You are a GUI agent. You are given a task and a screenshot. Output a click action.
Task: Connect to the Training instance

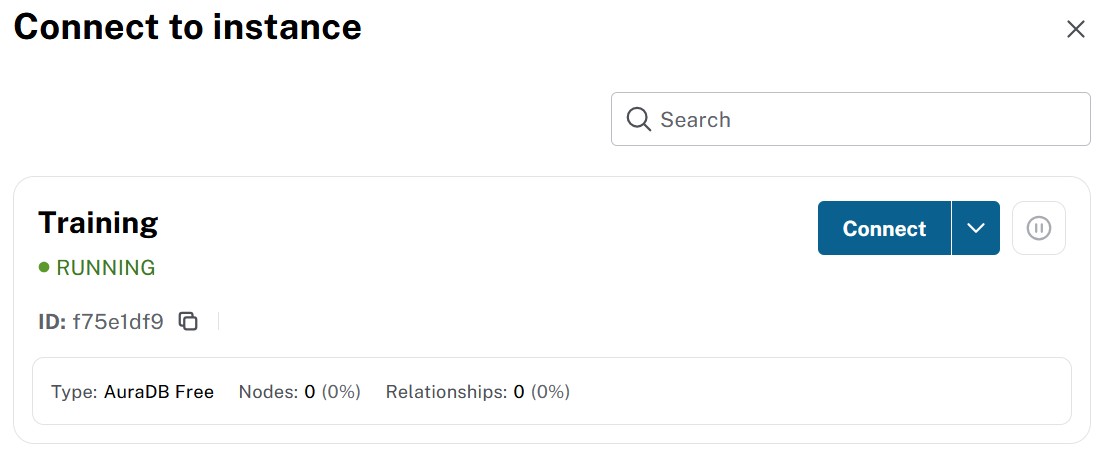884,229
